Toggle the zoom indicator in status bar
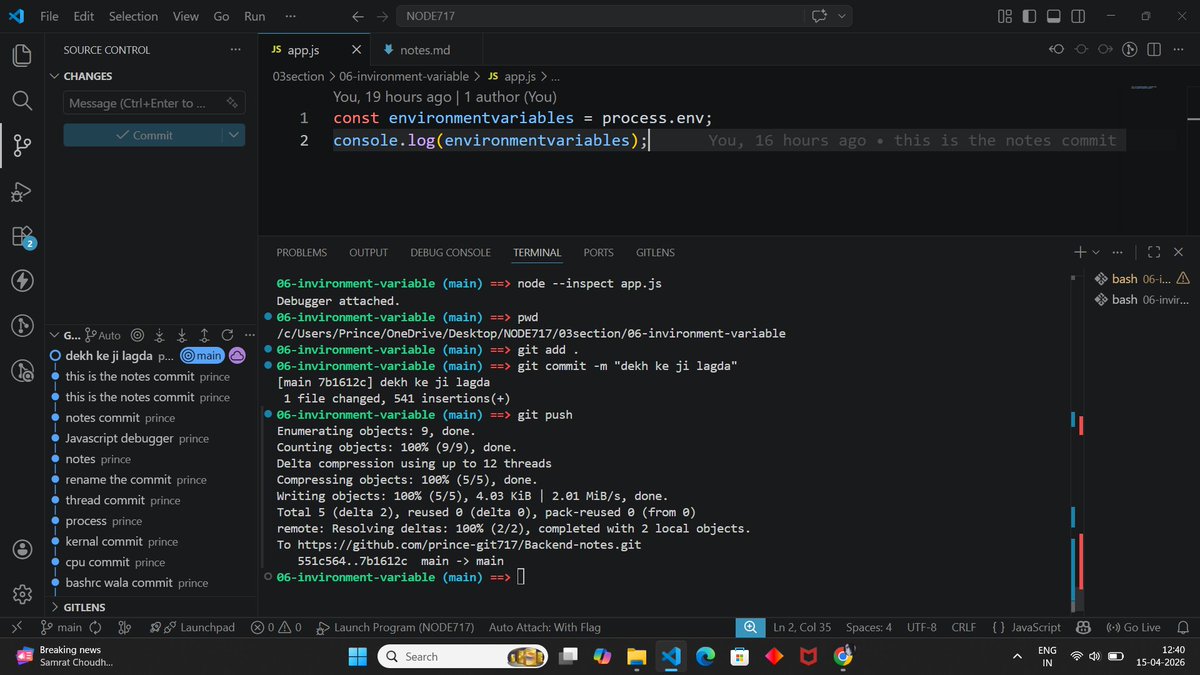Image resolution: width=1200 pixels, height=675 pixels. (x=749, y=627)
